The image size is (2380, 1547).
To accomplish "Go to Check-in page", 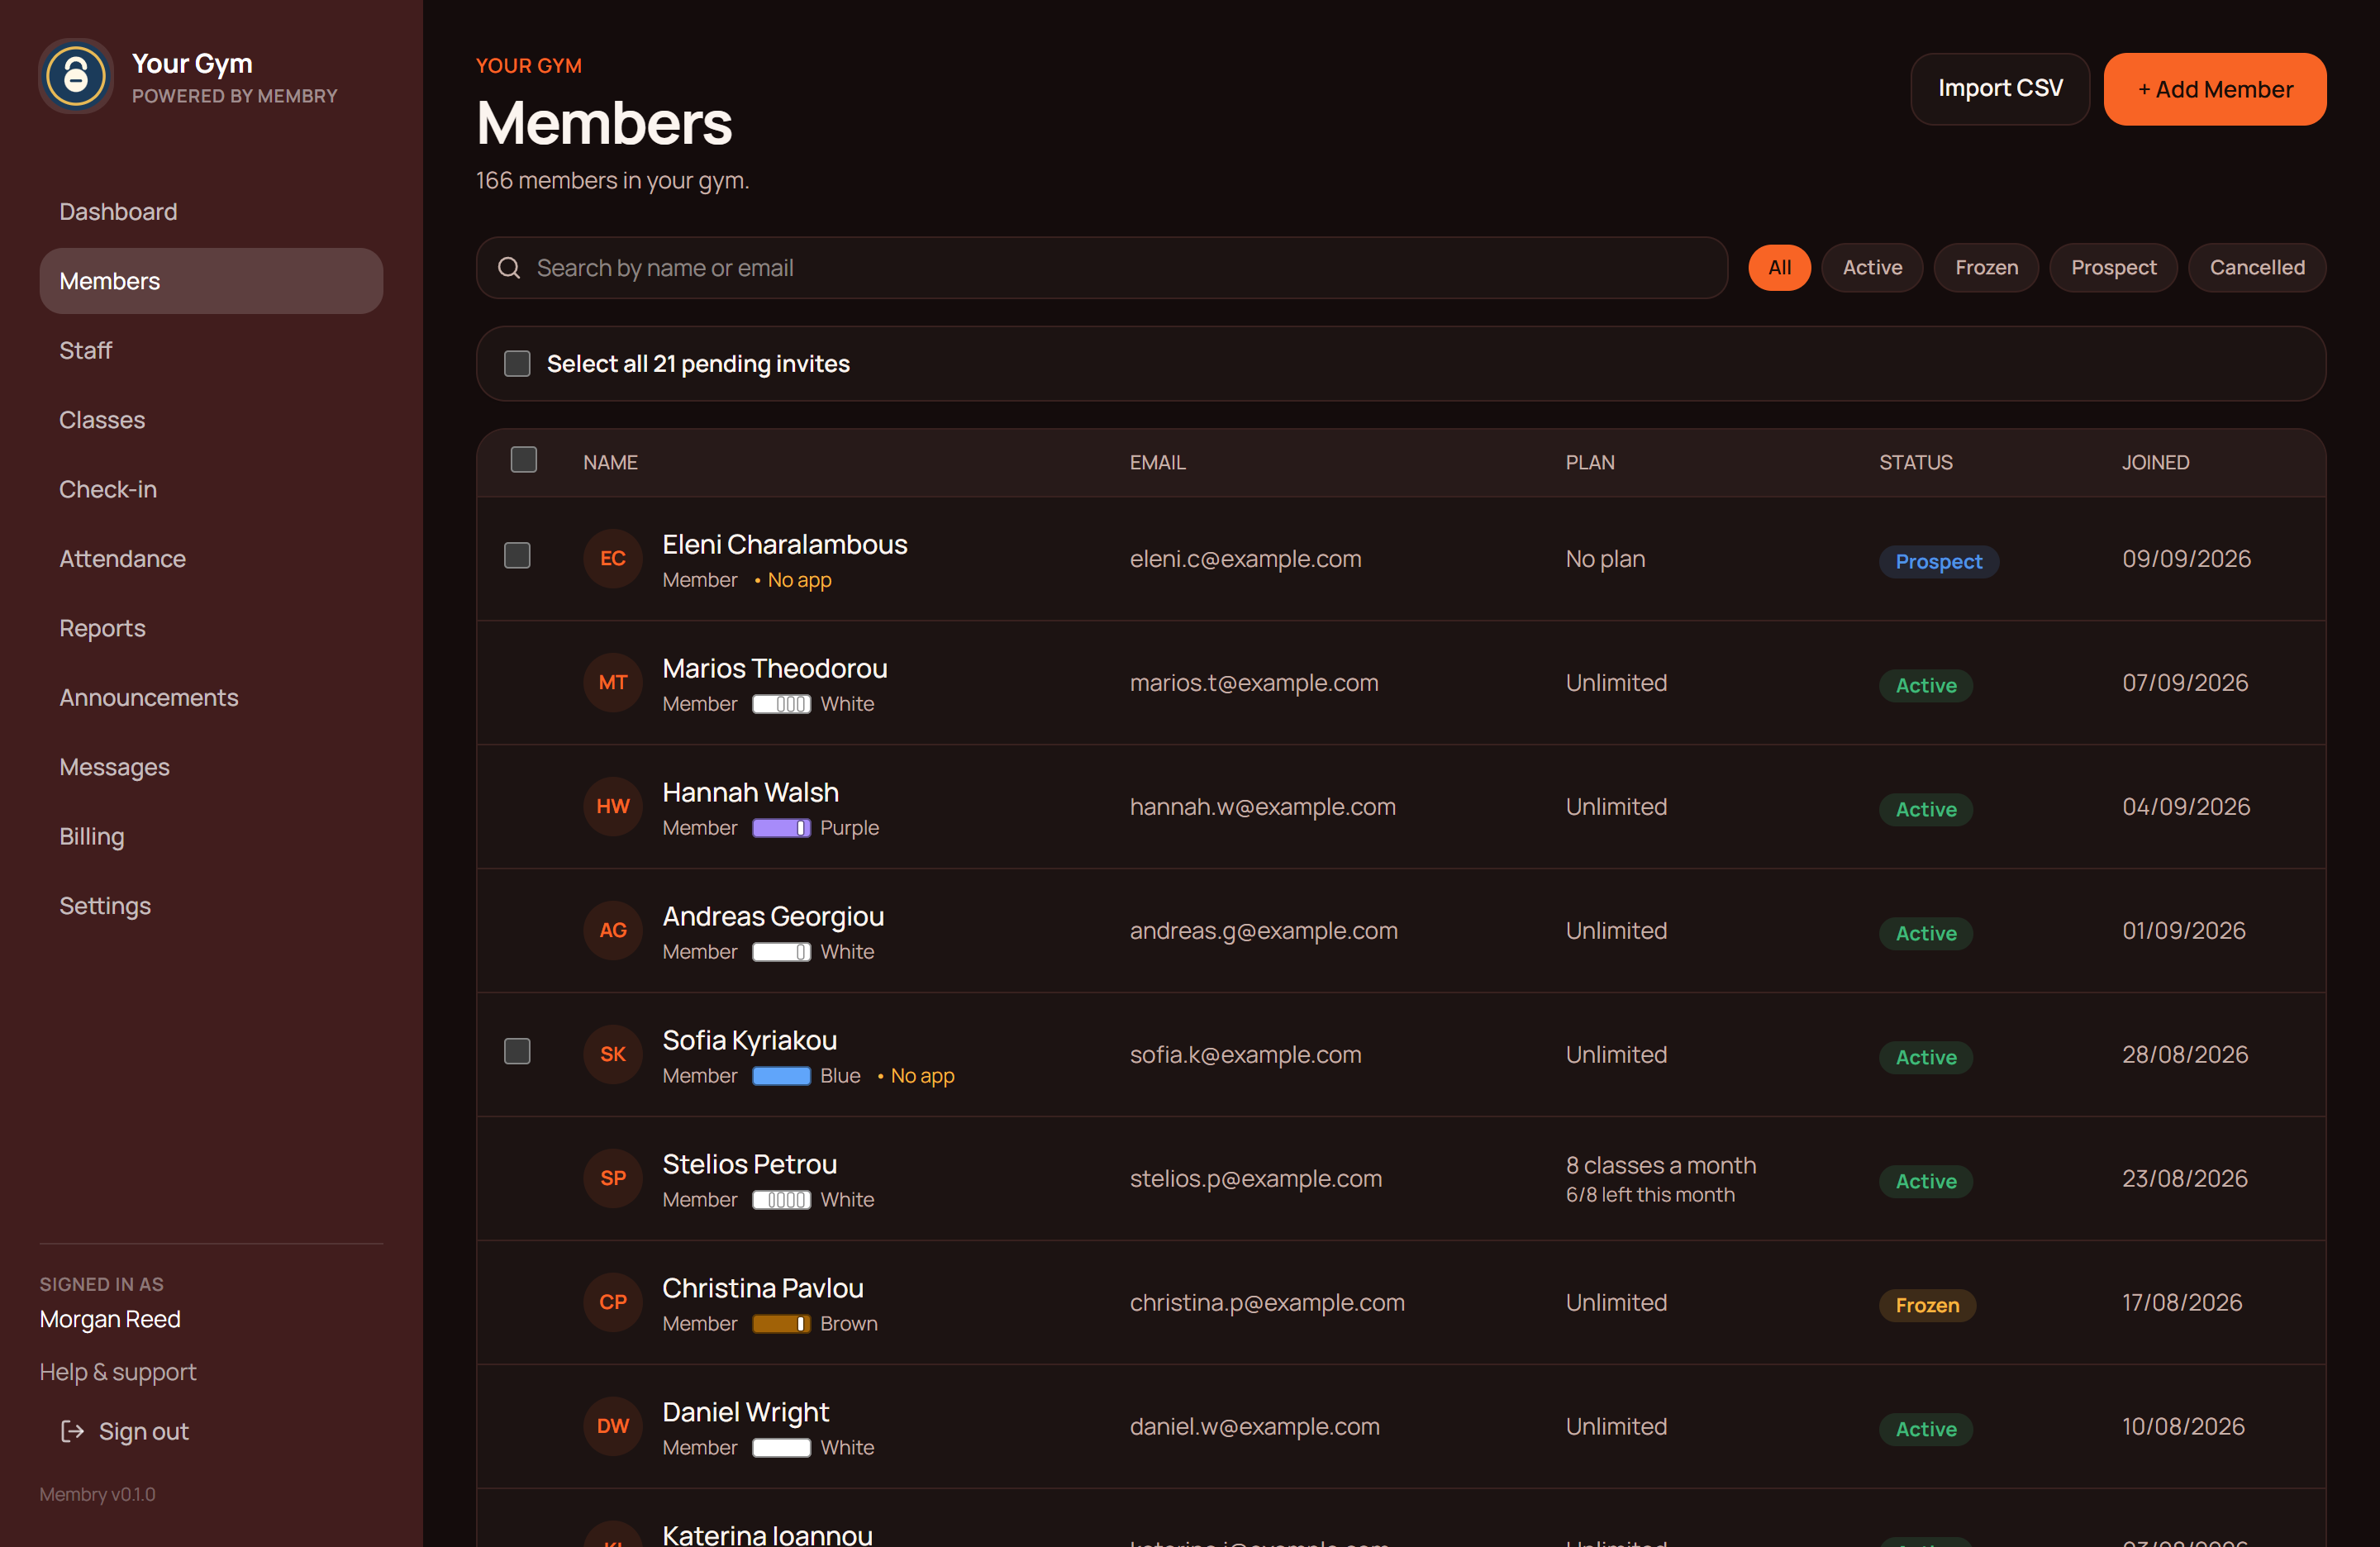I will [x=211, y=490].
